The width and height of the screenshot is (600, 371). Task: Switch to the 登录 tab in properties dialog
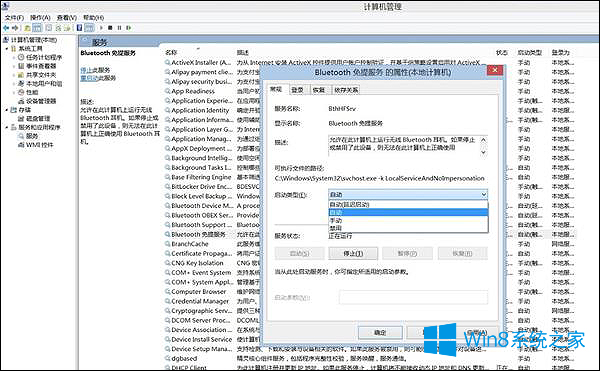(x=297, y=90)
